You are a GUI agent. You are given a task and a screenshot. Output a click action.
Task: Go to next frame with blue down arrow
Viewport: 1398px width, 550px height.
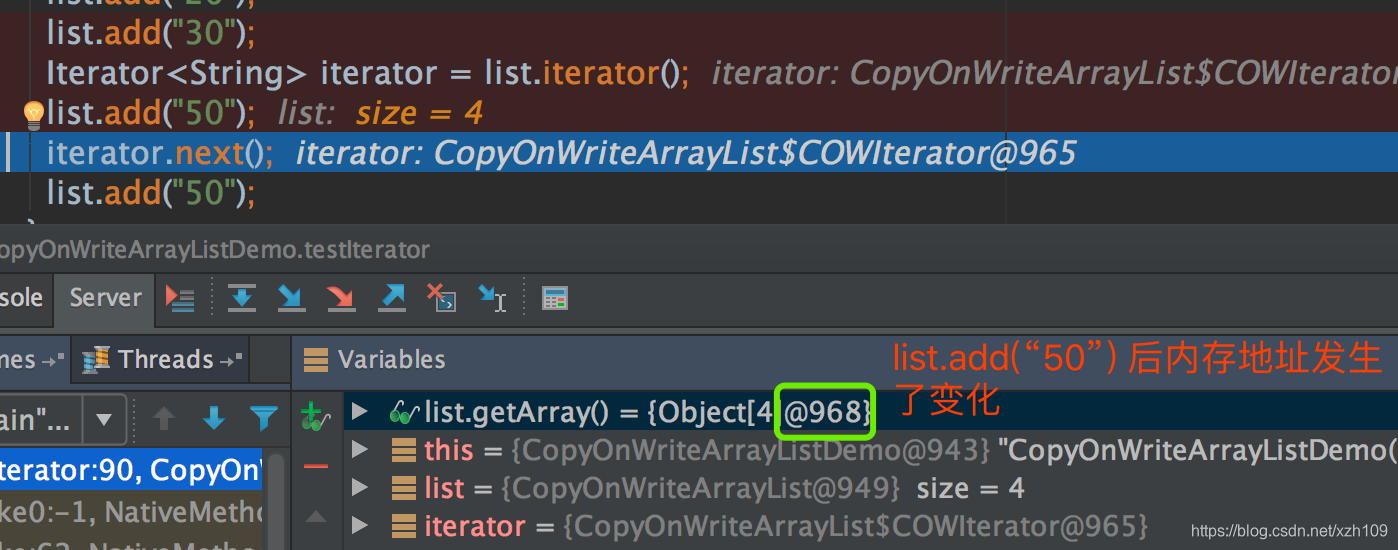(x=214, y=418)
